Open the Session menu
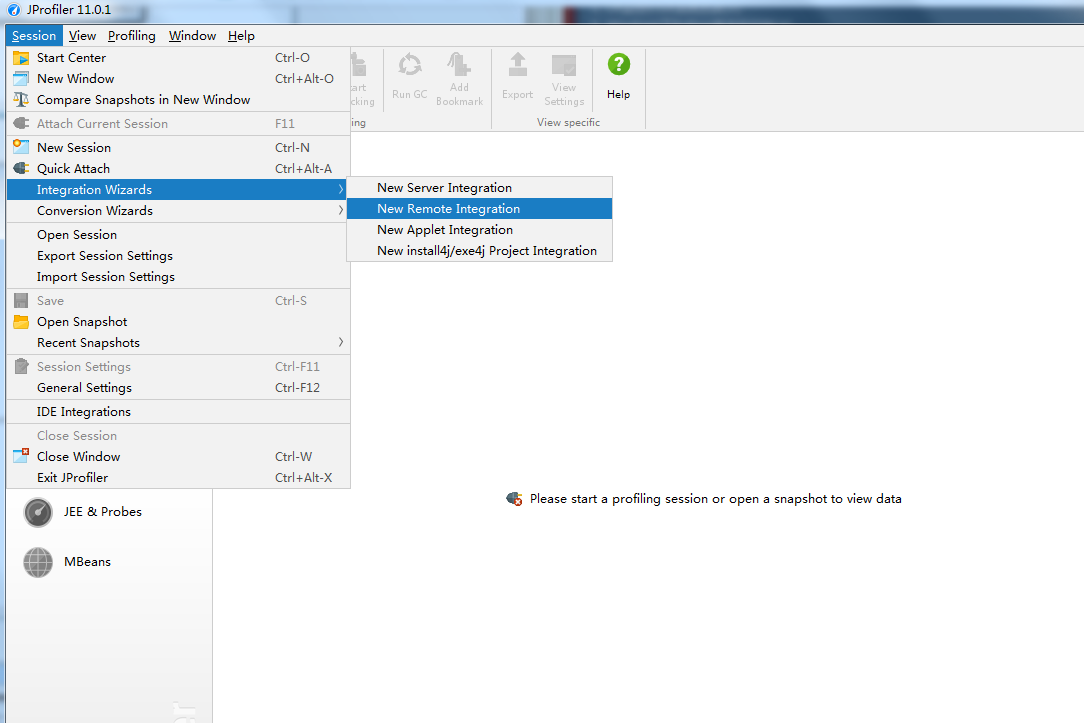The height and width of the screenshot is (723, 1084). pyautogui.click(x=34, y=36)
